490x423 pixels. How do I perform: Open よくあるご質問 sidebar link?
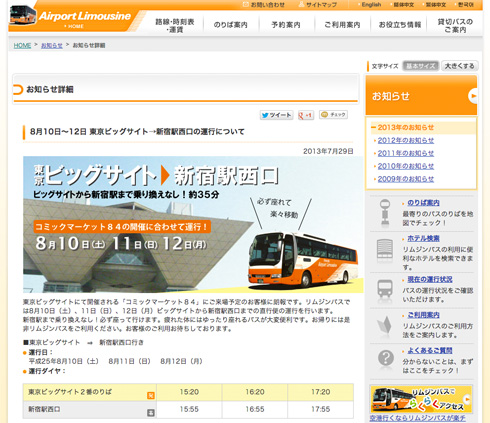tap(430, 350)
